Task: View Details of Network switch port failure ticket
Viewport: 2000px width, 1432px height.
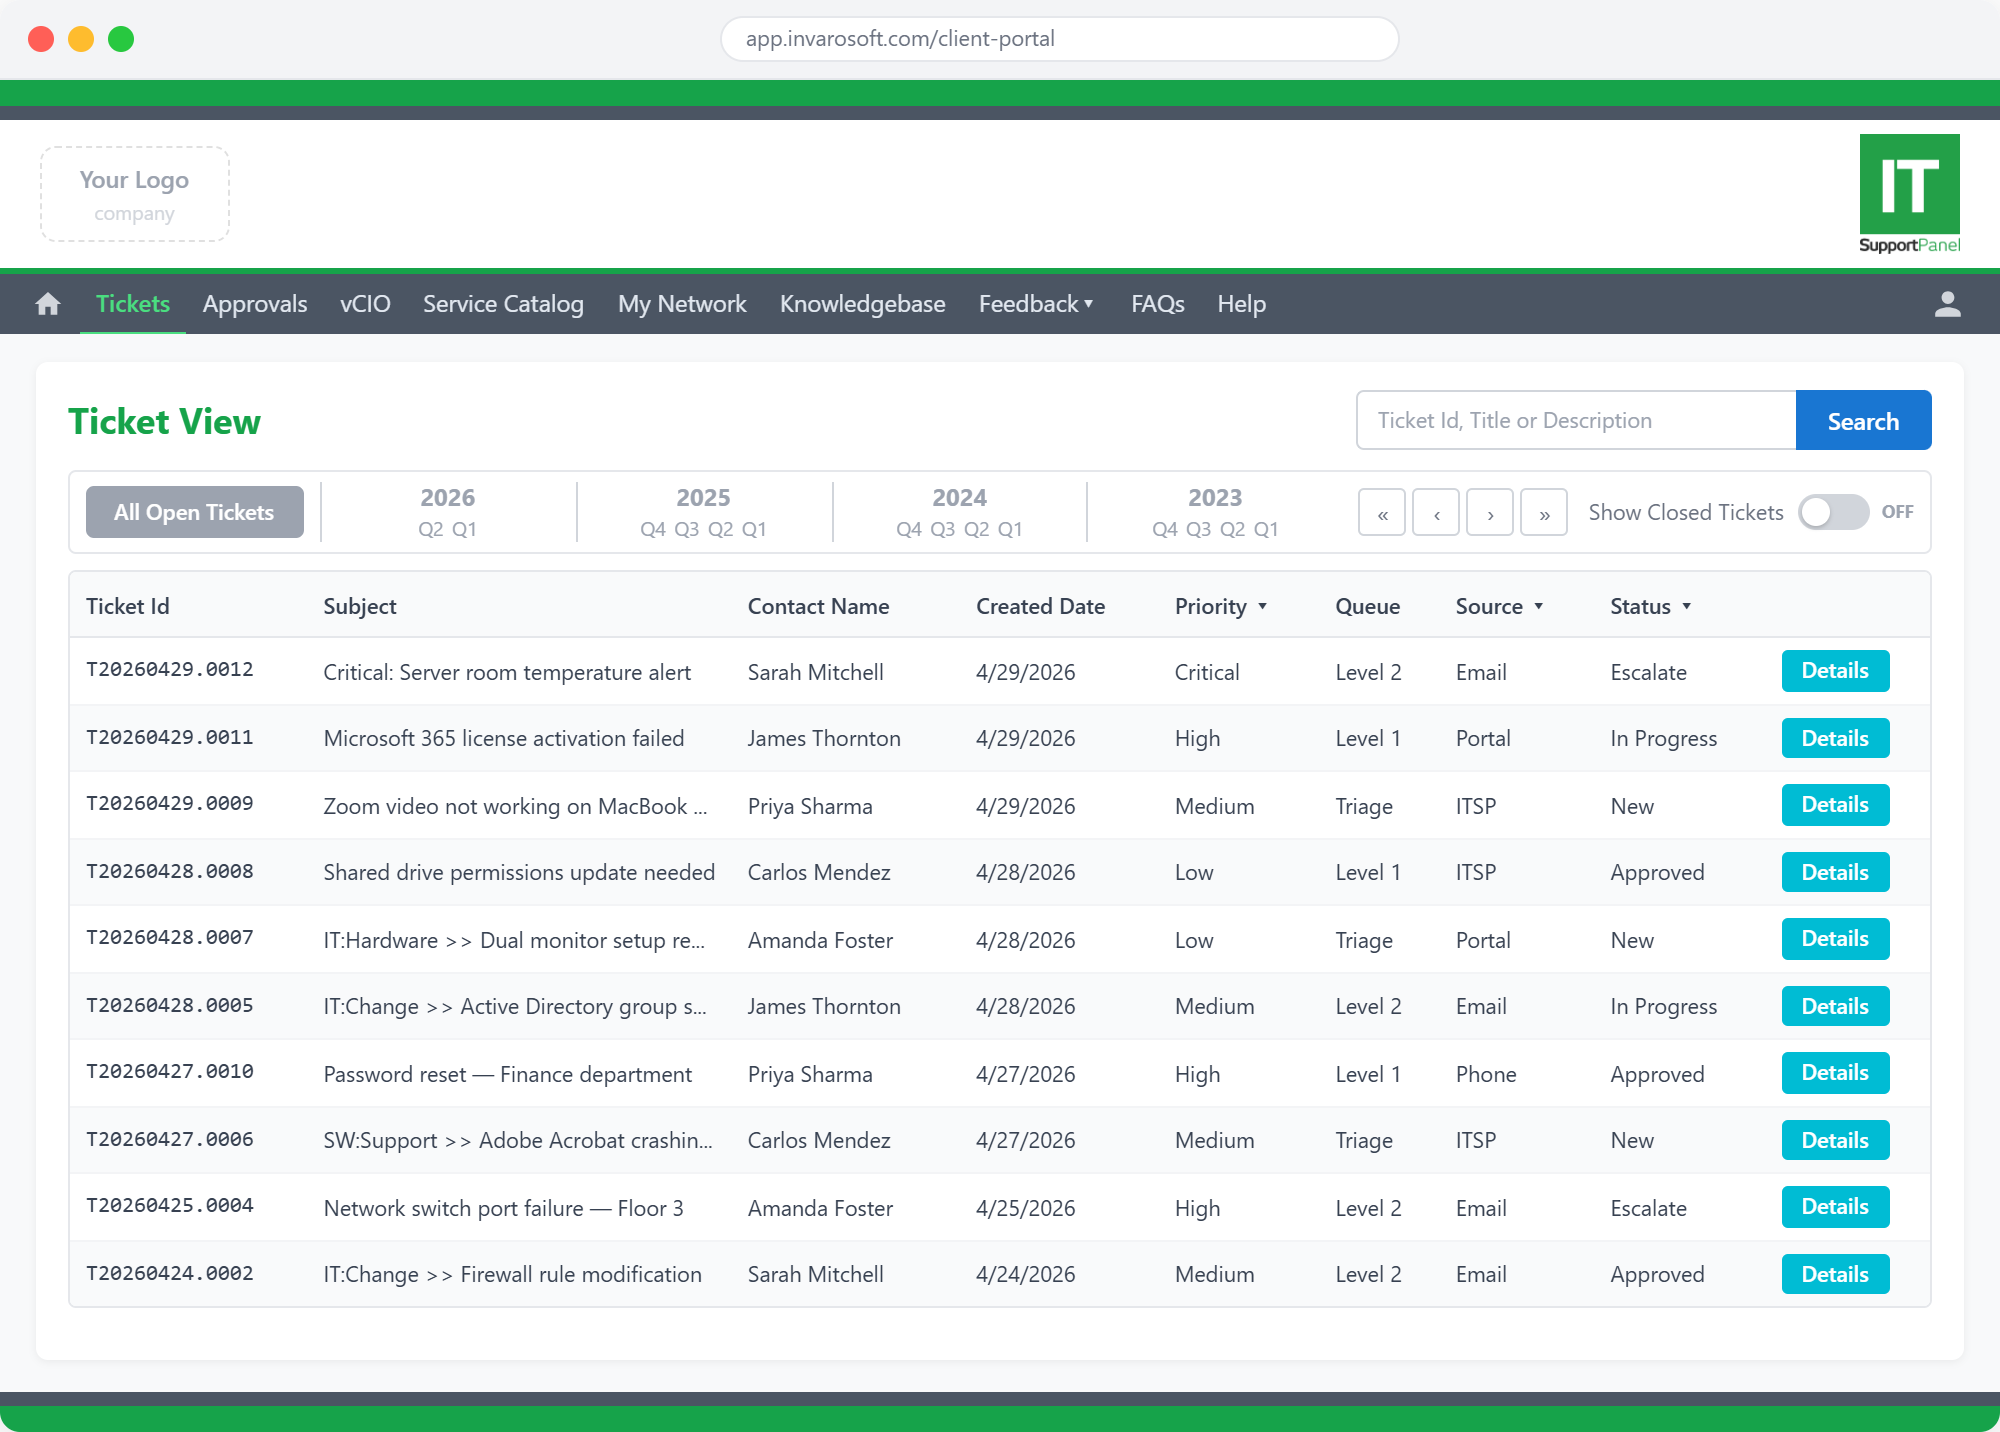Action: (x=1835, y=1207)
